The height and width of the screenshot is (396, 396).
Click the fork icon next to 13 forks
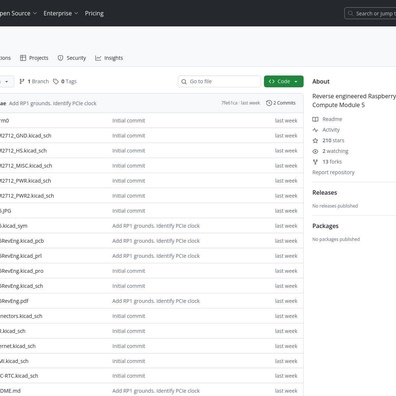[x=315, y=162]
